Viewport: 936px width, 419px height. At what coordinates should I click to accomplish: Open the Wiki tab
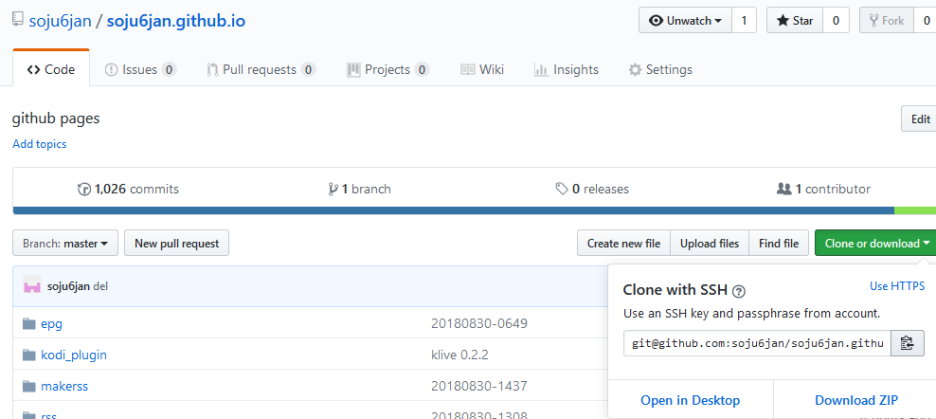482,69
